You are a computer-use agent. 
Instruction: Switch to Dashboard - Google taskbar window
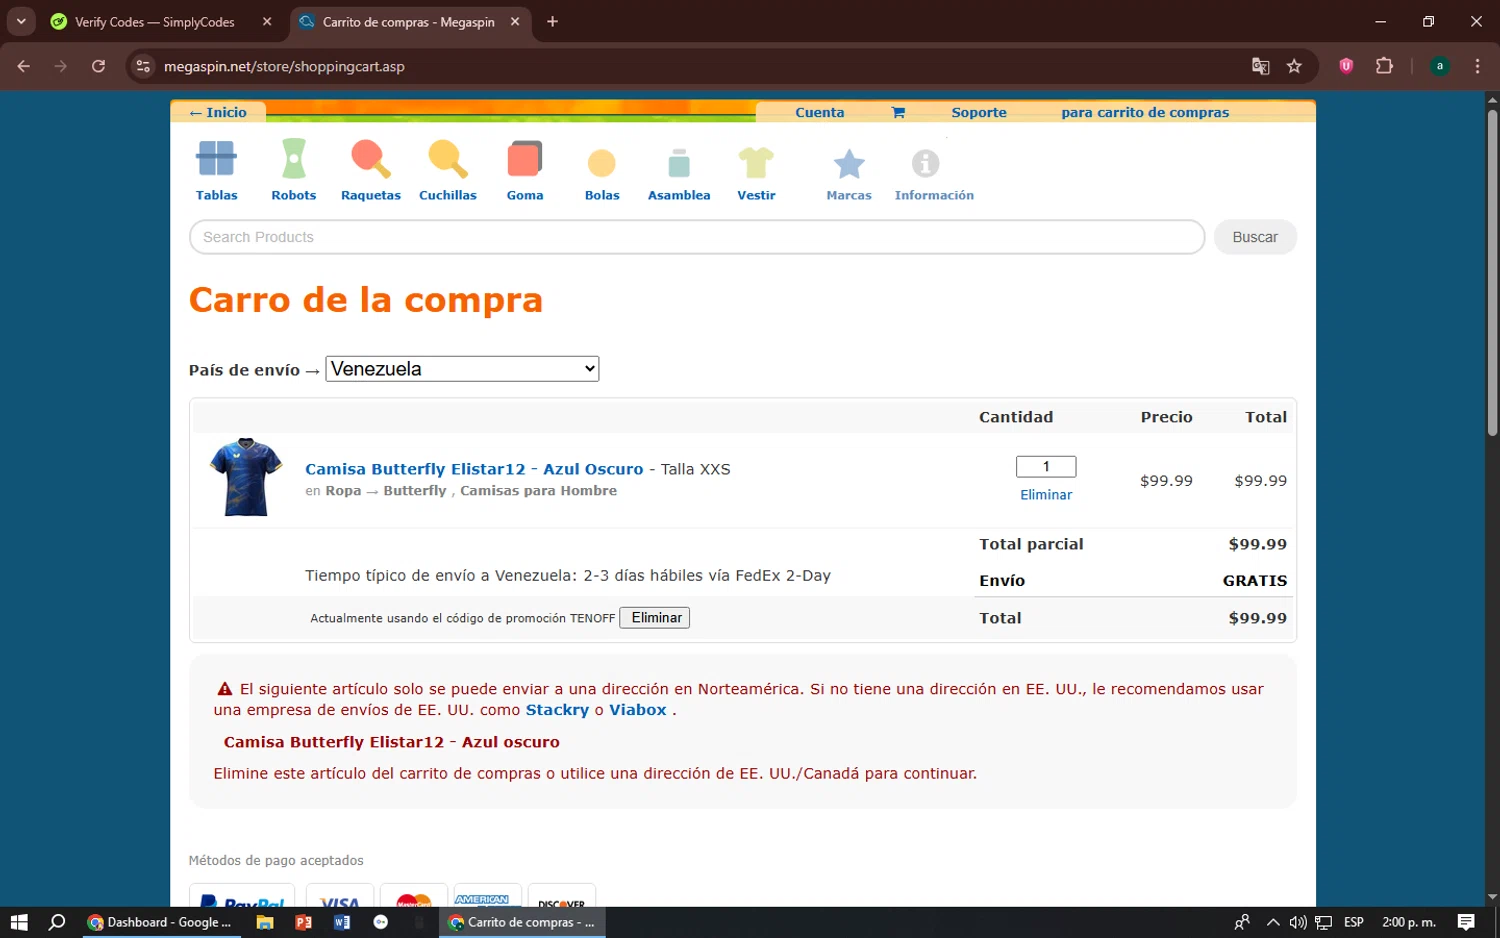160,922
